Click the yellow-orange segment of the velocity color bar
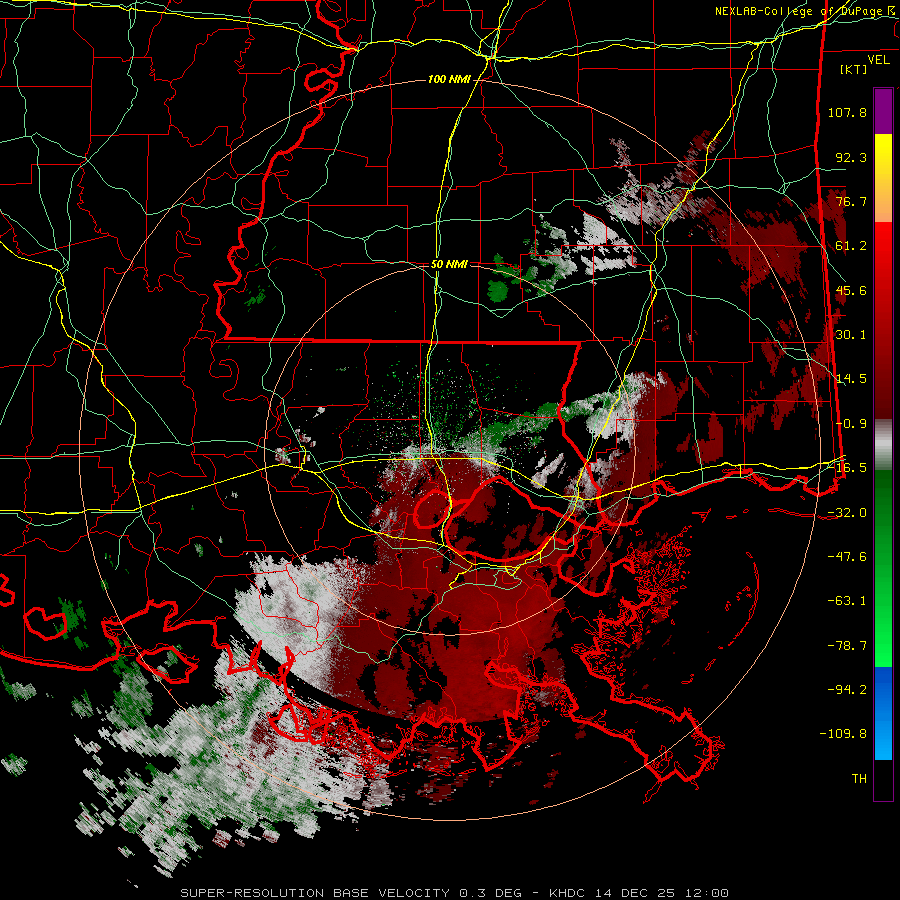This screenshot has height=900, width=900. coord(883,178)
